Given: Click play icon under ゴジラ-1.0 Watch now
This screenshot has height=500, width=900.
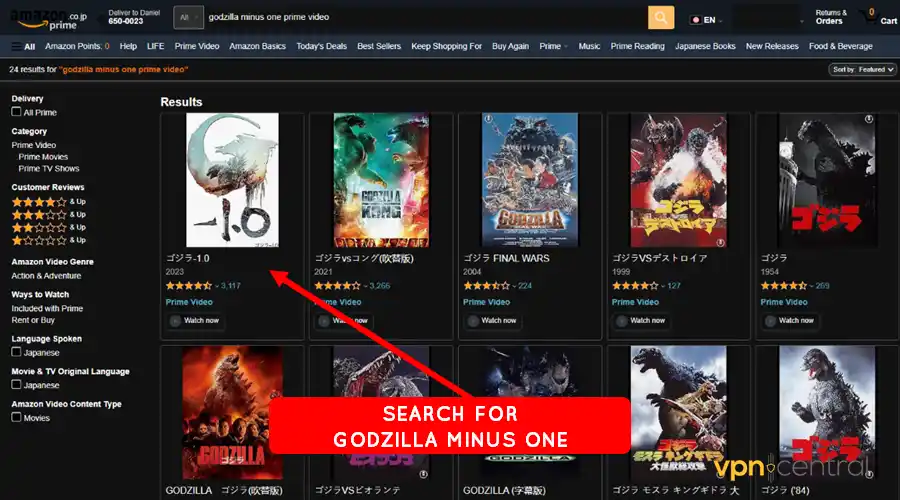Looking at the screenshot, I should coord(176,321).
